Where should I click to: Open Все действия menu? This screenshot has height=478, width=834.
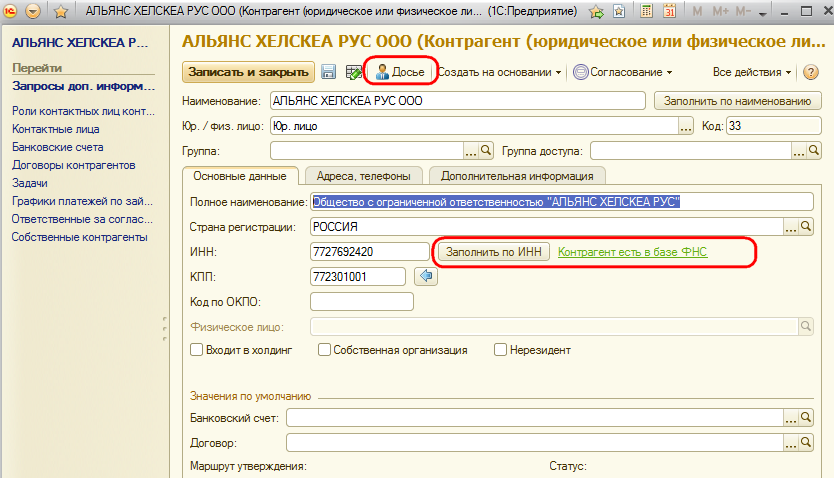752,72
